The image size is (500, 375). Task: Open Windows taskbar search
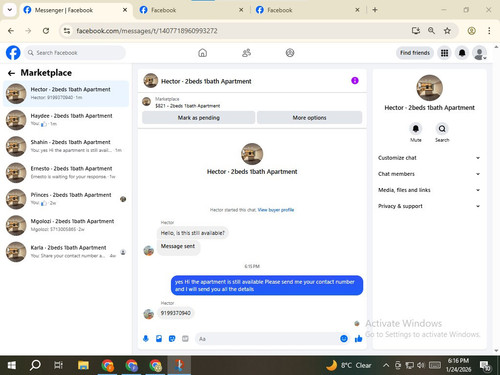pos(35,365)
